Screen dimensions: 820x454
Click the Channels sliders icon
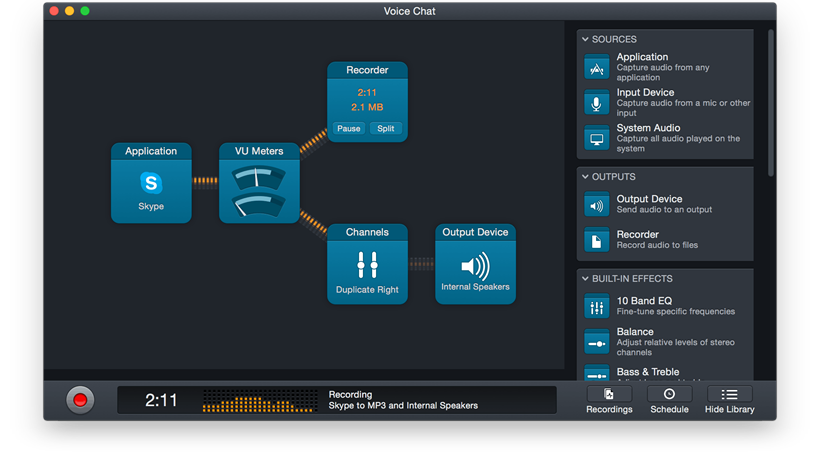pyautogui.click(x=367, y=265)
